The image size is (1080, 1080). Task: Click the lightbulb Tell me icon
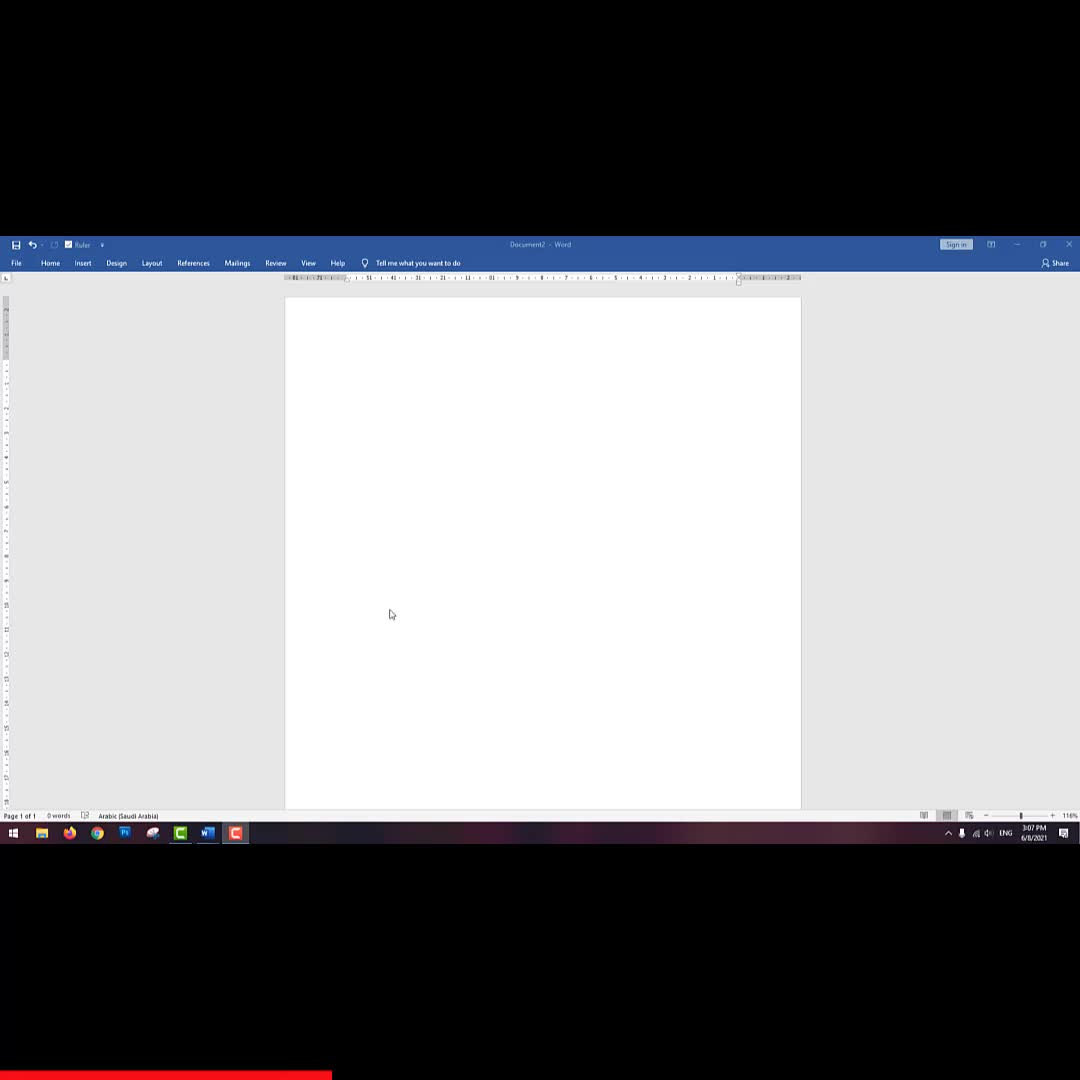click(x=365, y=263)
